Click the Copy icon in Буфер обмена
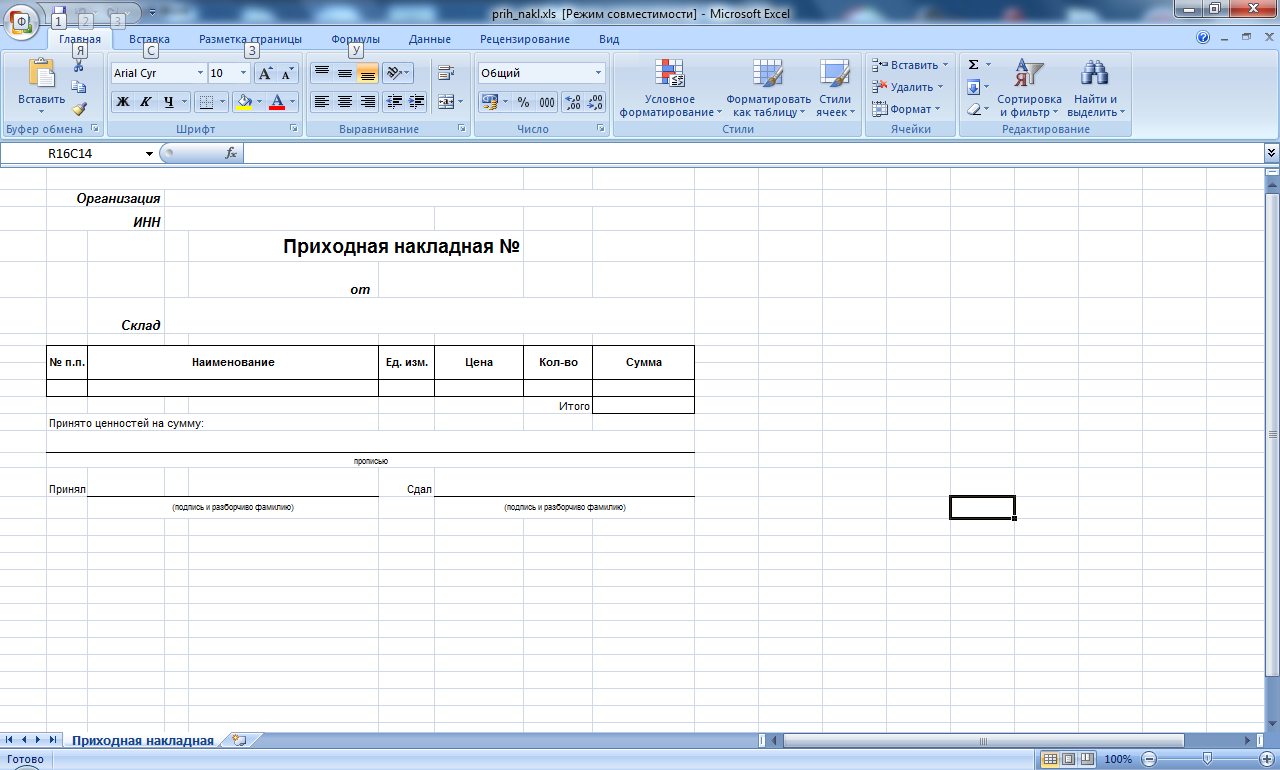Image resolution: width=1280 pixels, height=770 pixels. [x=79, y=88]
